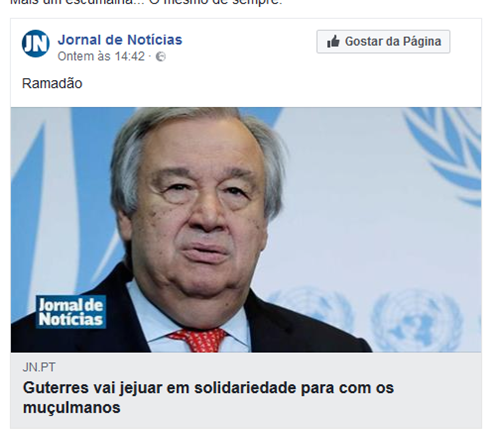Click the Jornal de Notícias watermark on photo
The height and width of the screenshot is (437, 490).
point(71,312)
